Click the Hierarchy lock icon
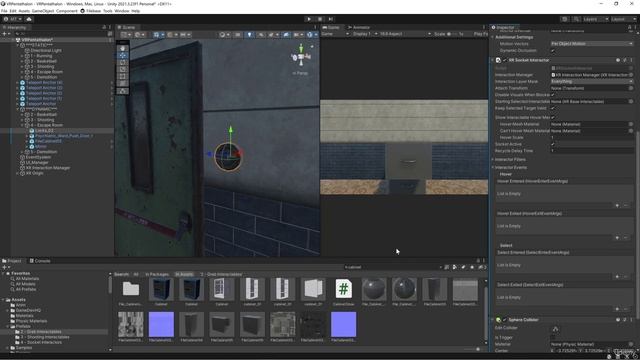 point(104,27)
